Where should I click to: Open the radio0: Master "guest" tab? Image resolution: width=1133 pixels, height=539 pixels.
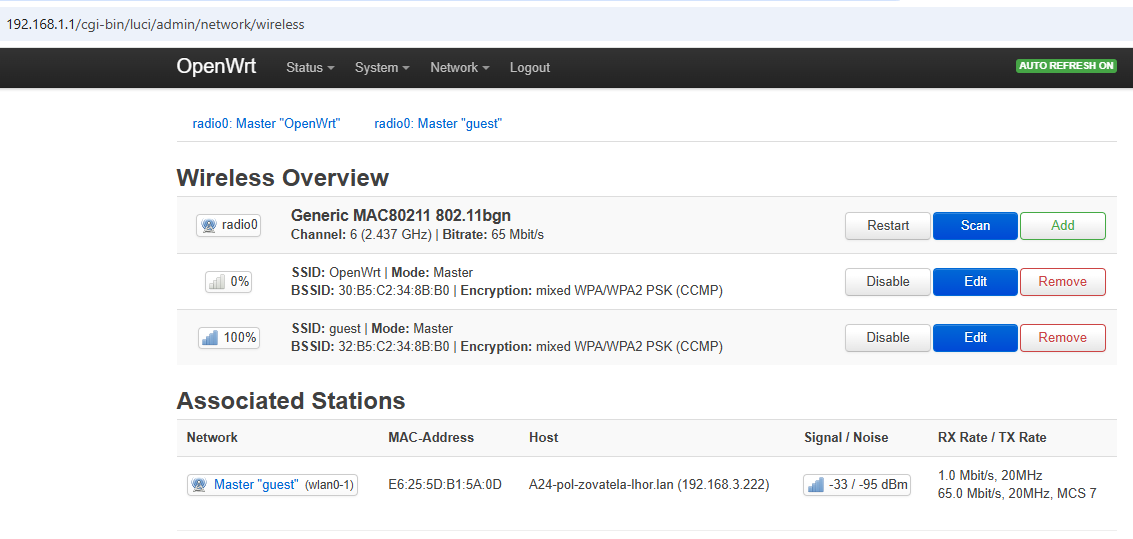(438, 124)
